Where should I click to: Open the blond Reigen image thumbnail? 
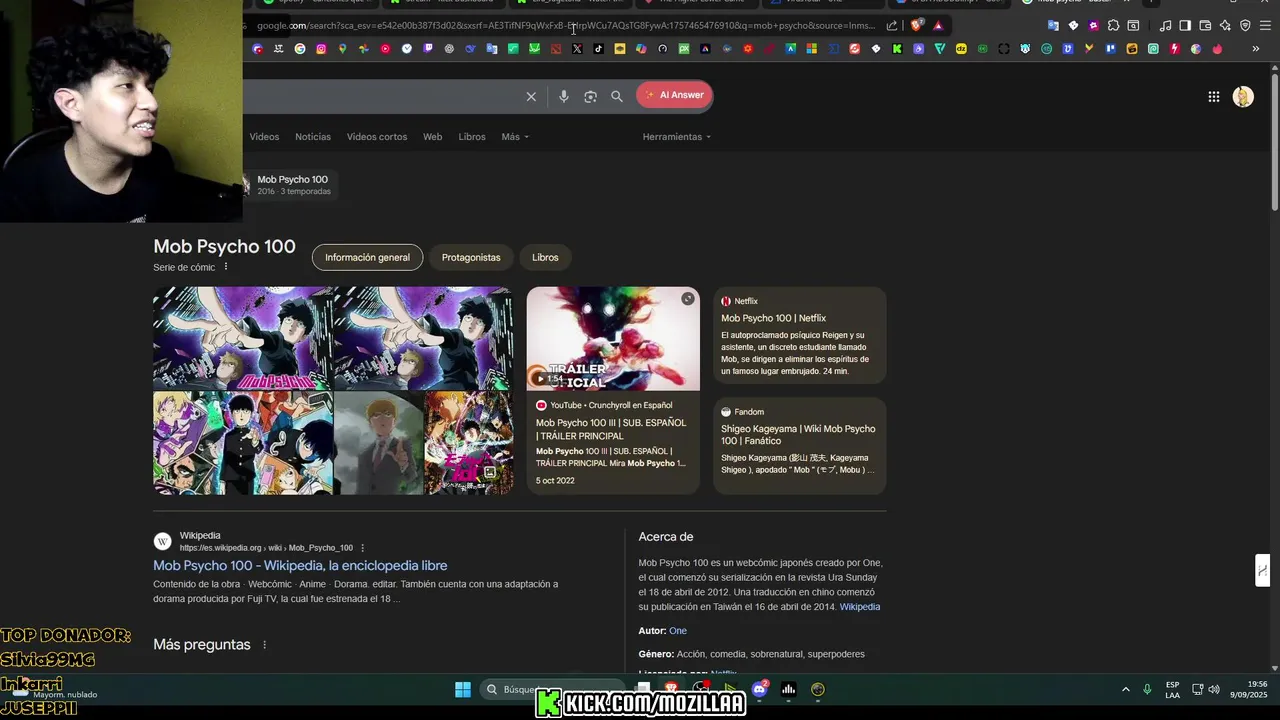[x=379, y=443]
